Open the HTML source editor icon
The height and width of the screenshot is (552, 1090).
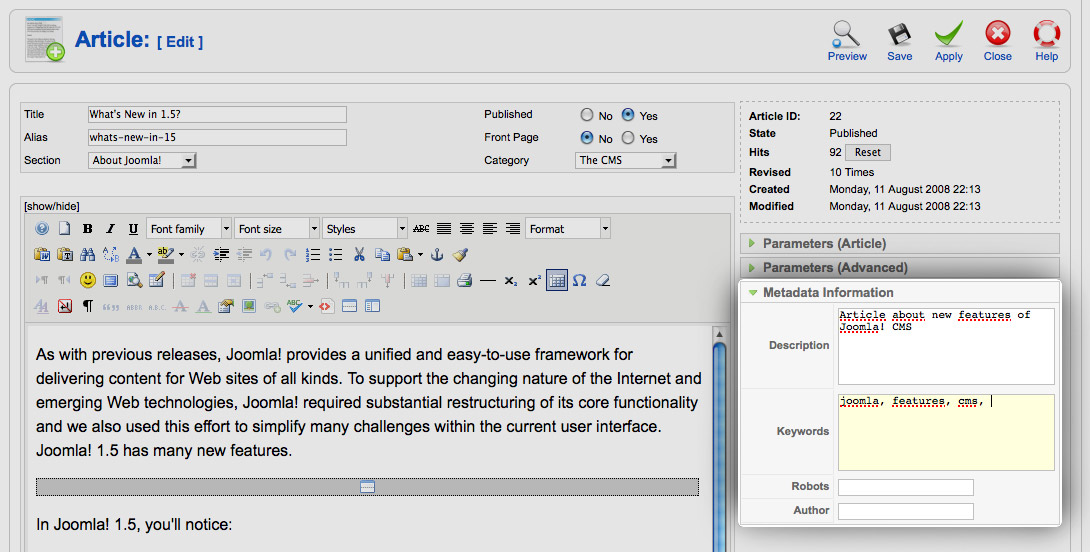(326, 306)
